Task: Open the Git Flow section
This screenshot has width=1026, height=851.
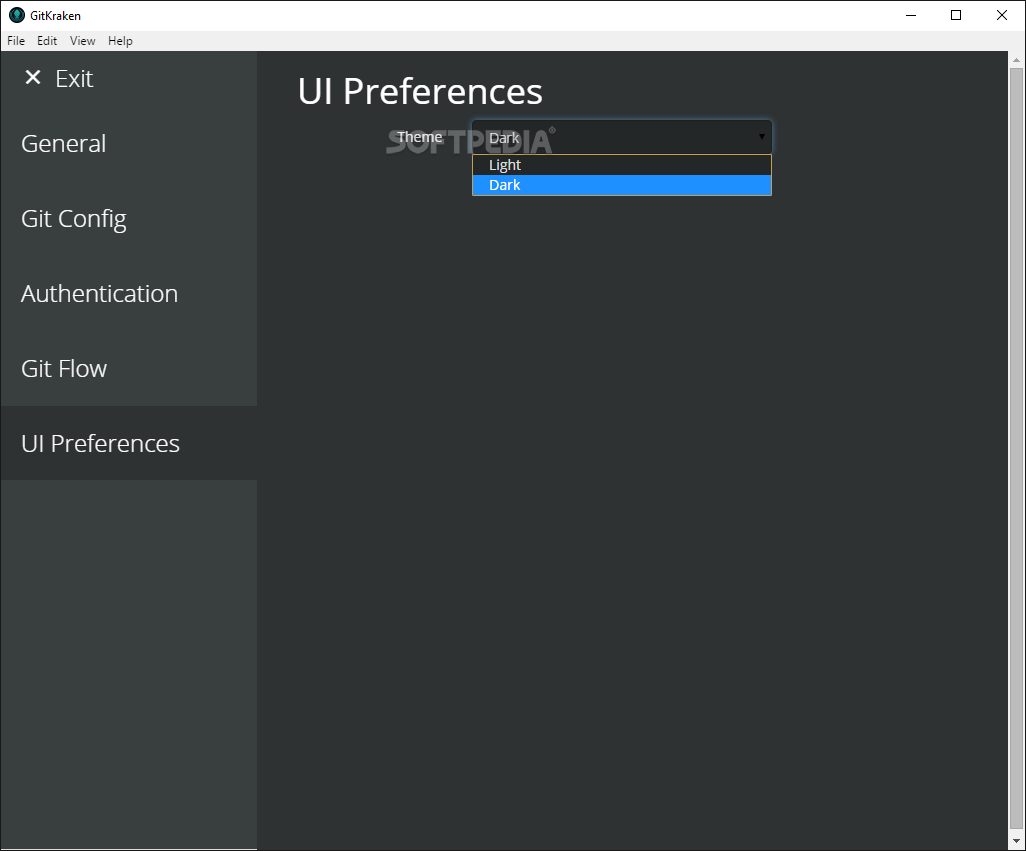Action: (129, 369)
